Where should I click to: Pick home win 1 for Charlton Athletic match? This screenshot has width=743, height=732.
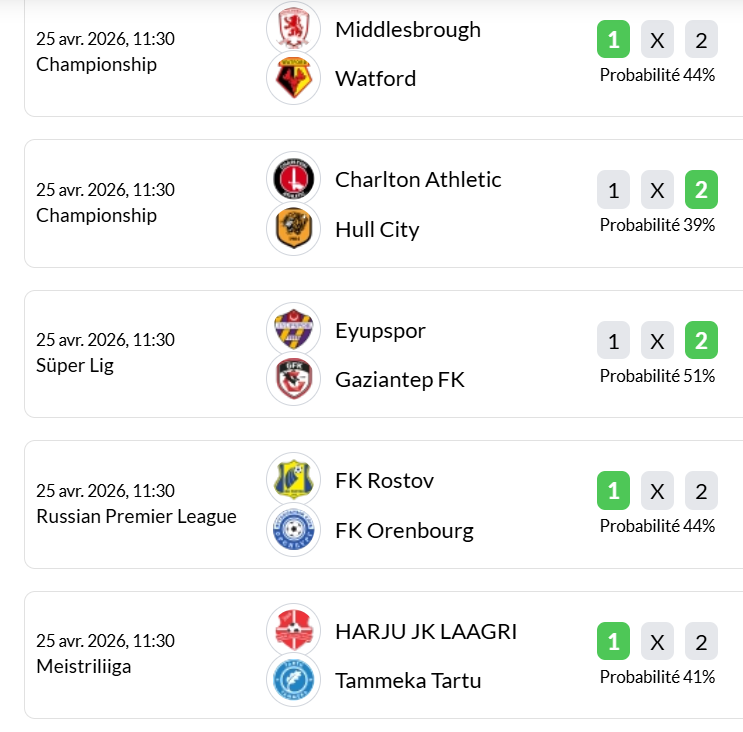[x=613, y=190]
